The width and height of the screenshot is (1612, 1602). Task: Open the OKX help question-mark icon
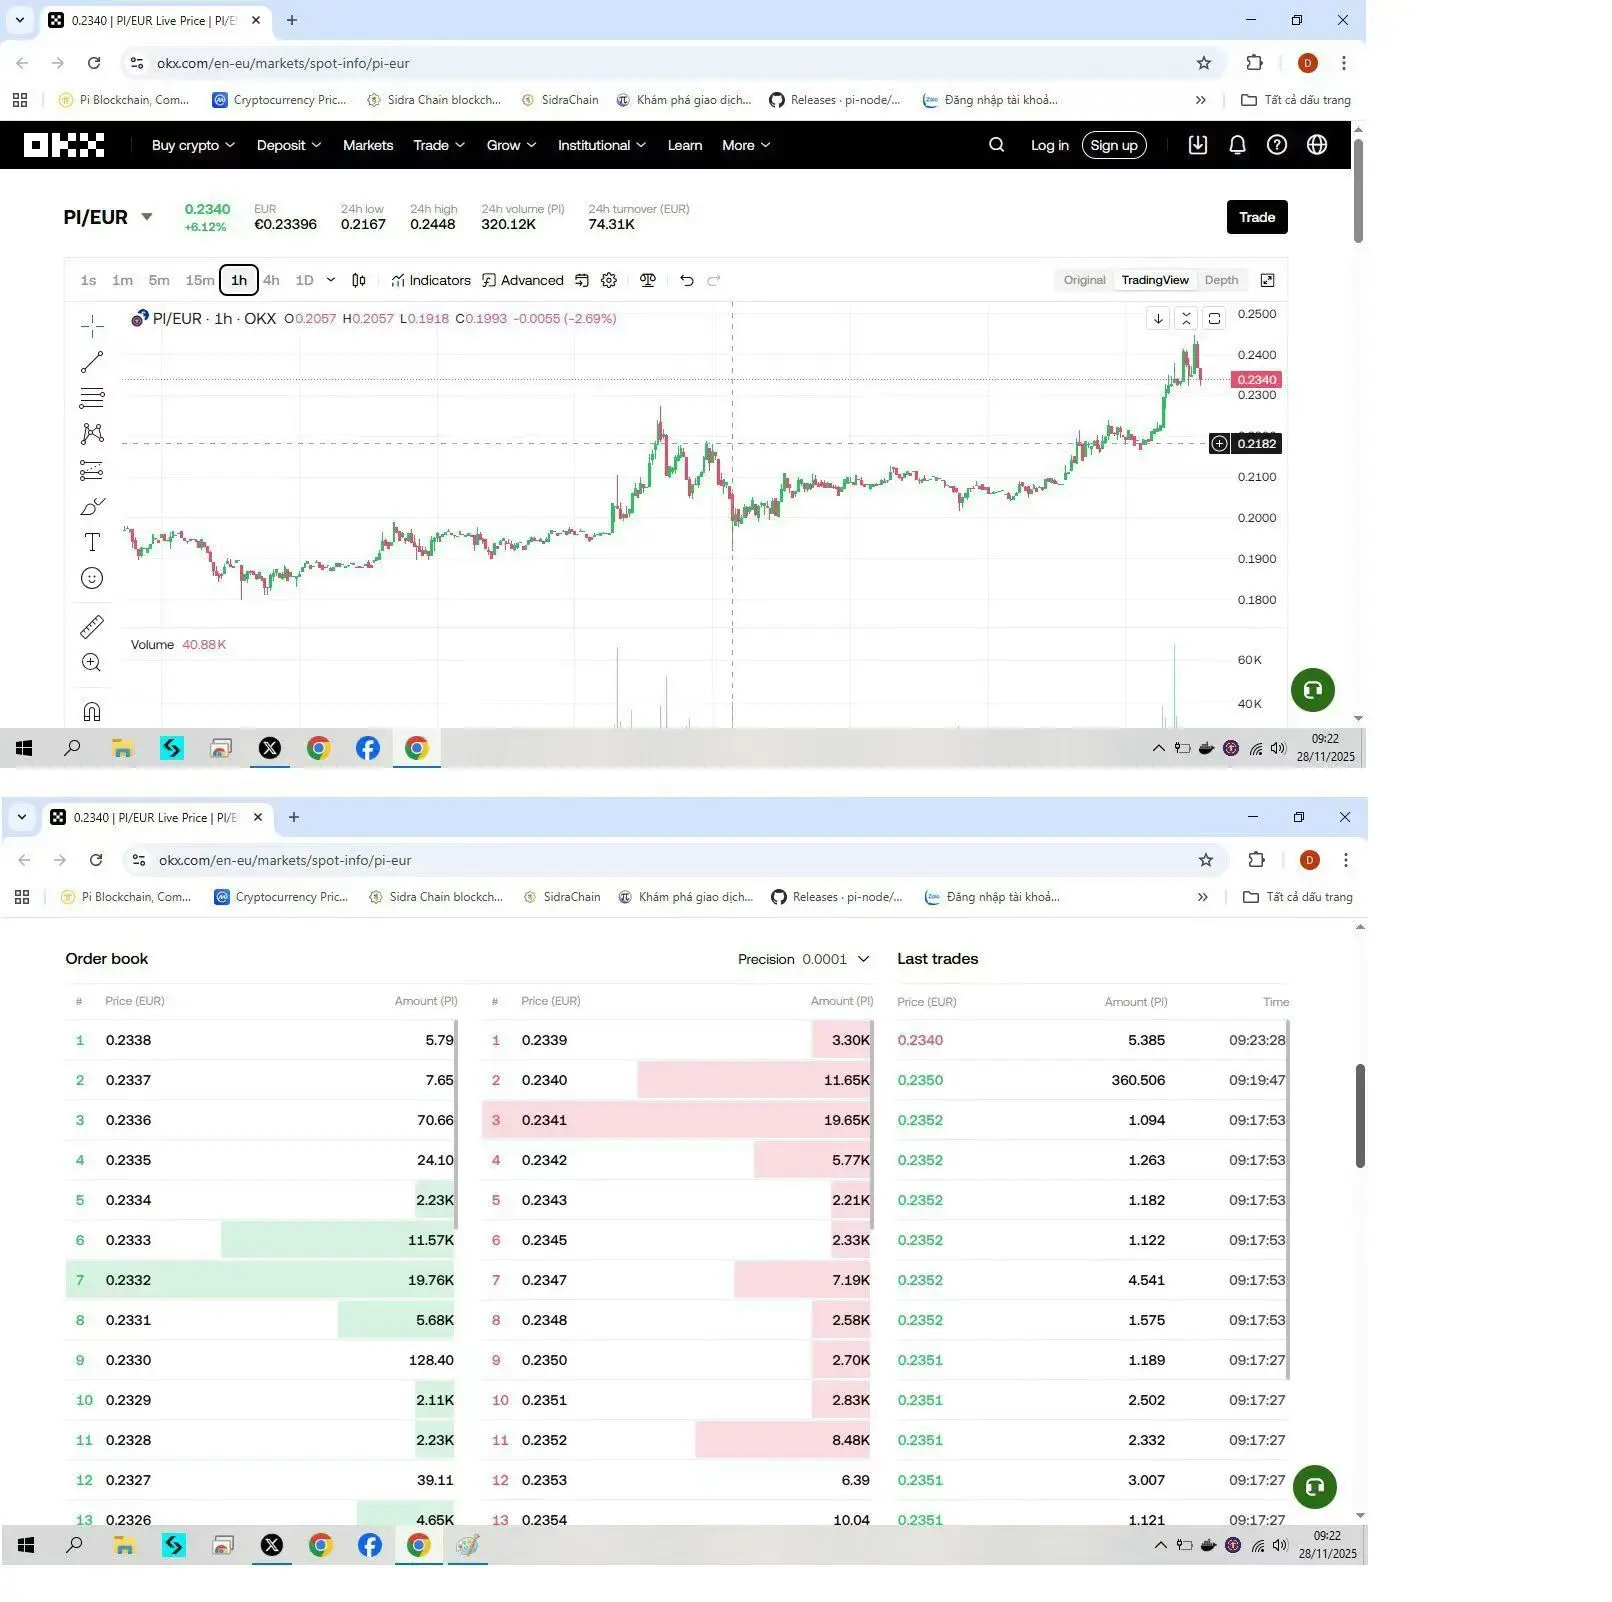[x=1277, y=145]
